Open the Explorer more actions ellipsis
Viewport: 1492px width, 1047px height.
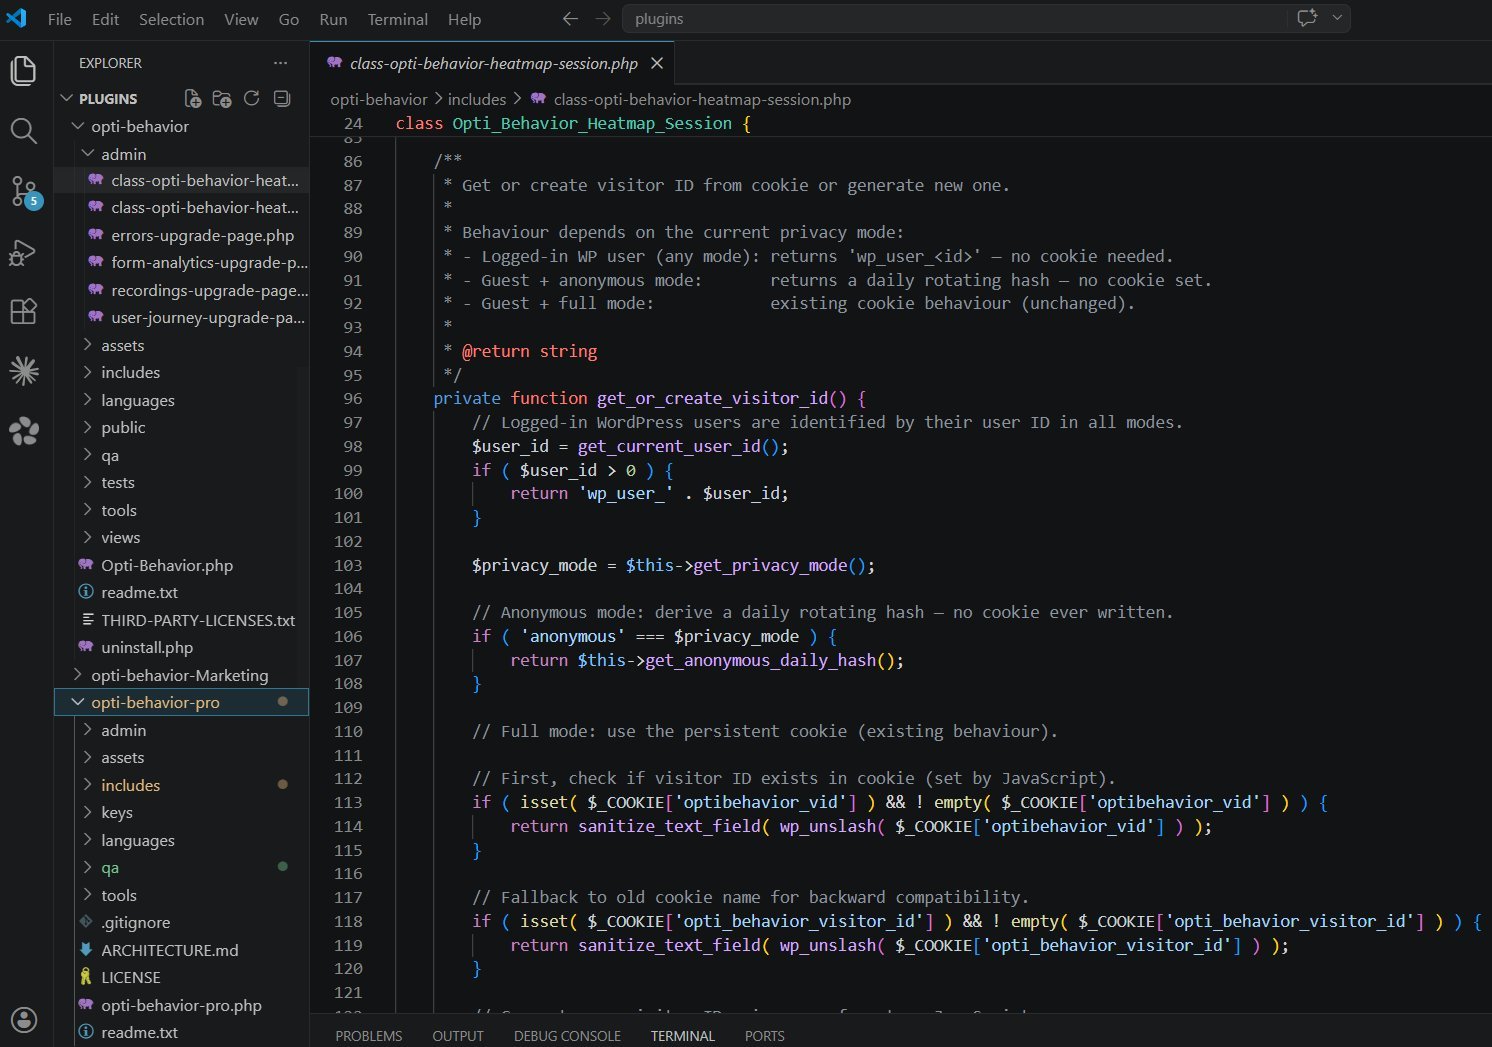tap(280, 62)
